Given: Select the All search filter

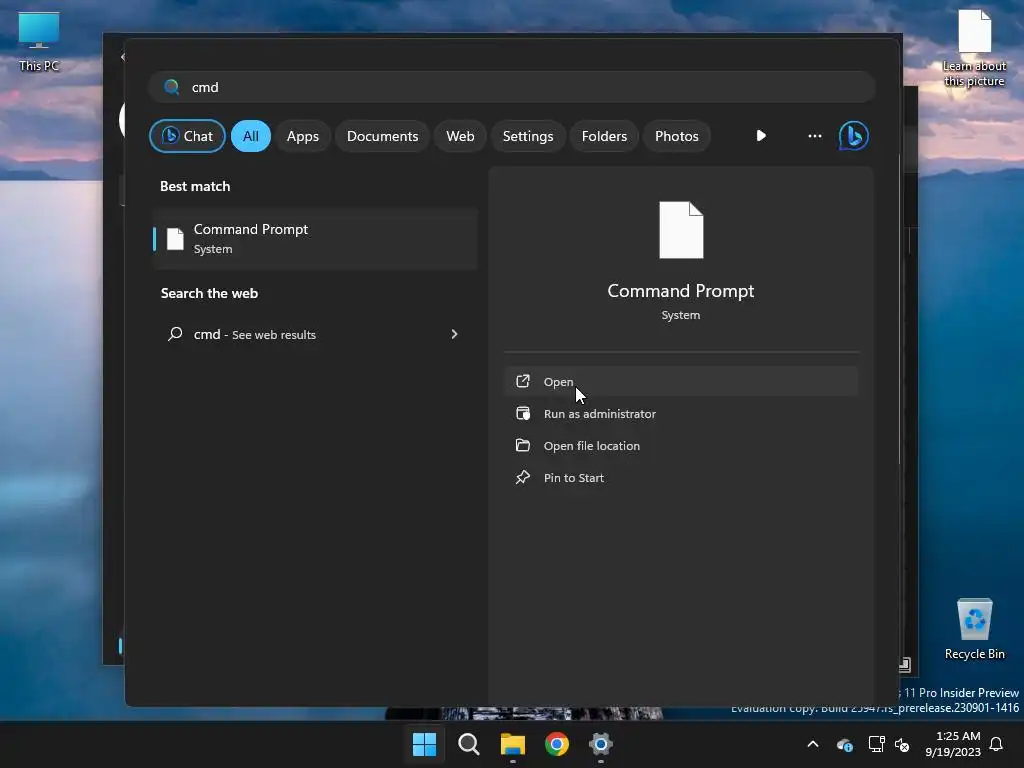Looking at the screenshot, I should coord(251,136).
